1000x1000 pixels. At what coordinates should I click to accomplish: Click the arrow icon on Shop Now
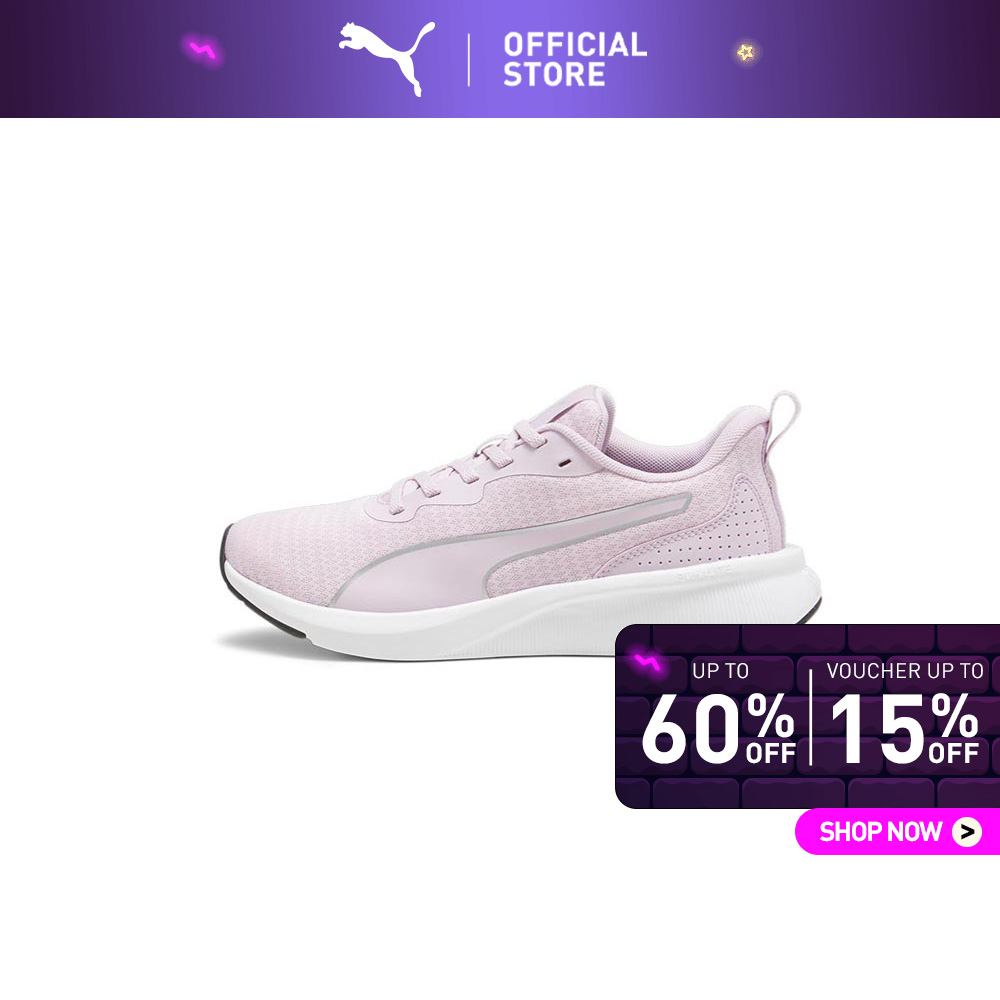[x=967, y=832]
